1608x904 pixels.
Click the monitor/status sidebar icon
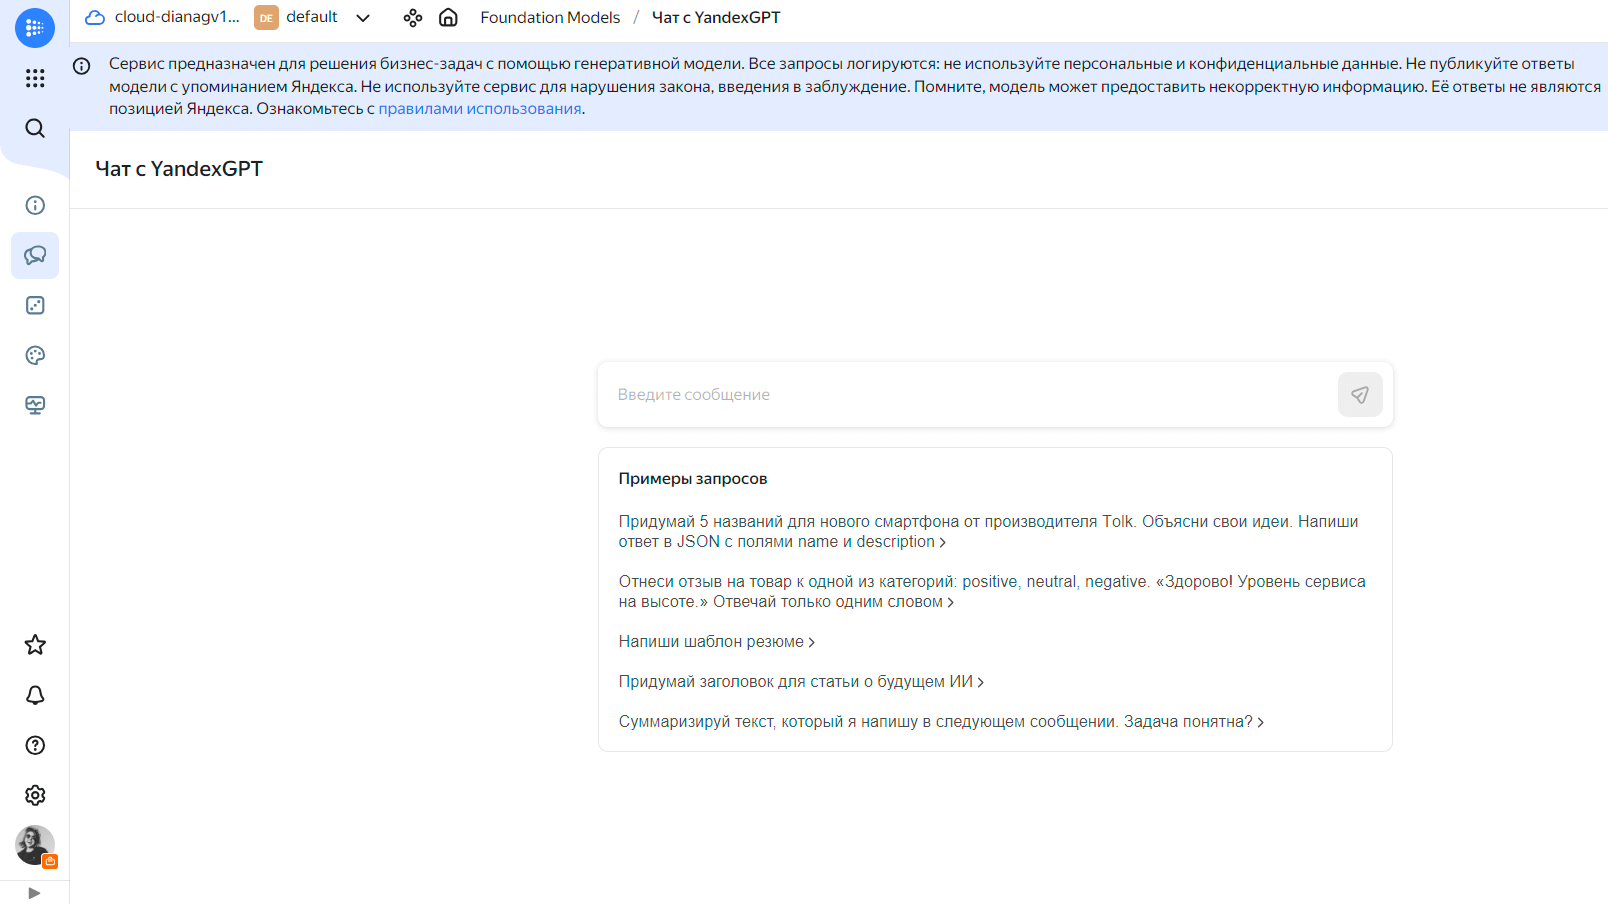pyautogui.click(x=35, y=405)
